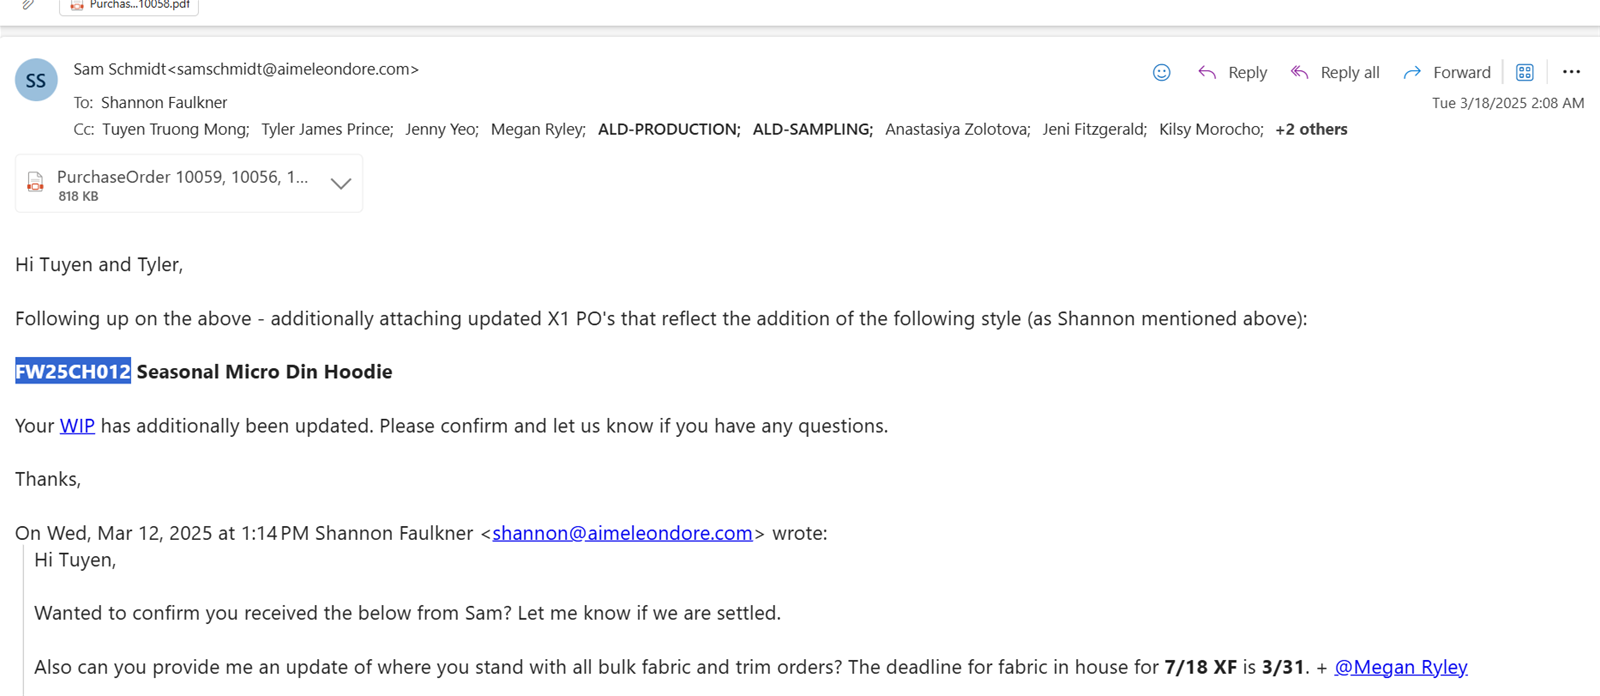Screen dimensions: 1600x696
Task: Click the @Megan Ryley mention link
Action: coord(1401,667)
